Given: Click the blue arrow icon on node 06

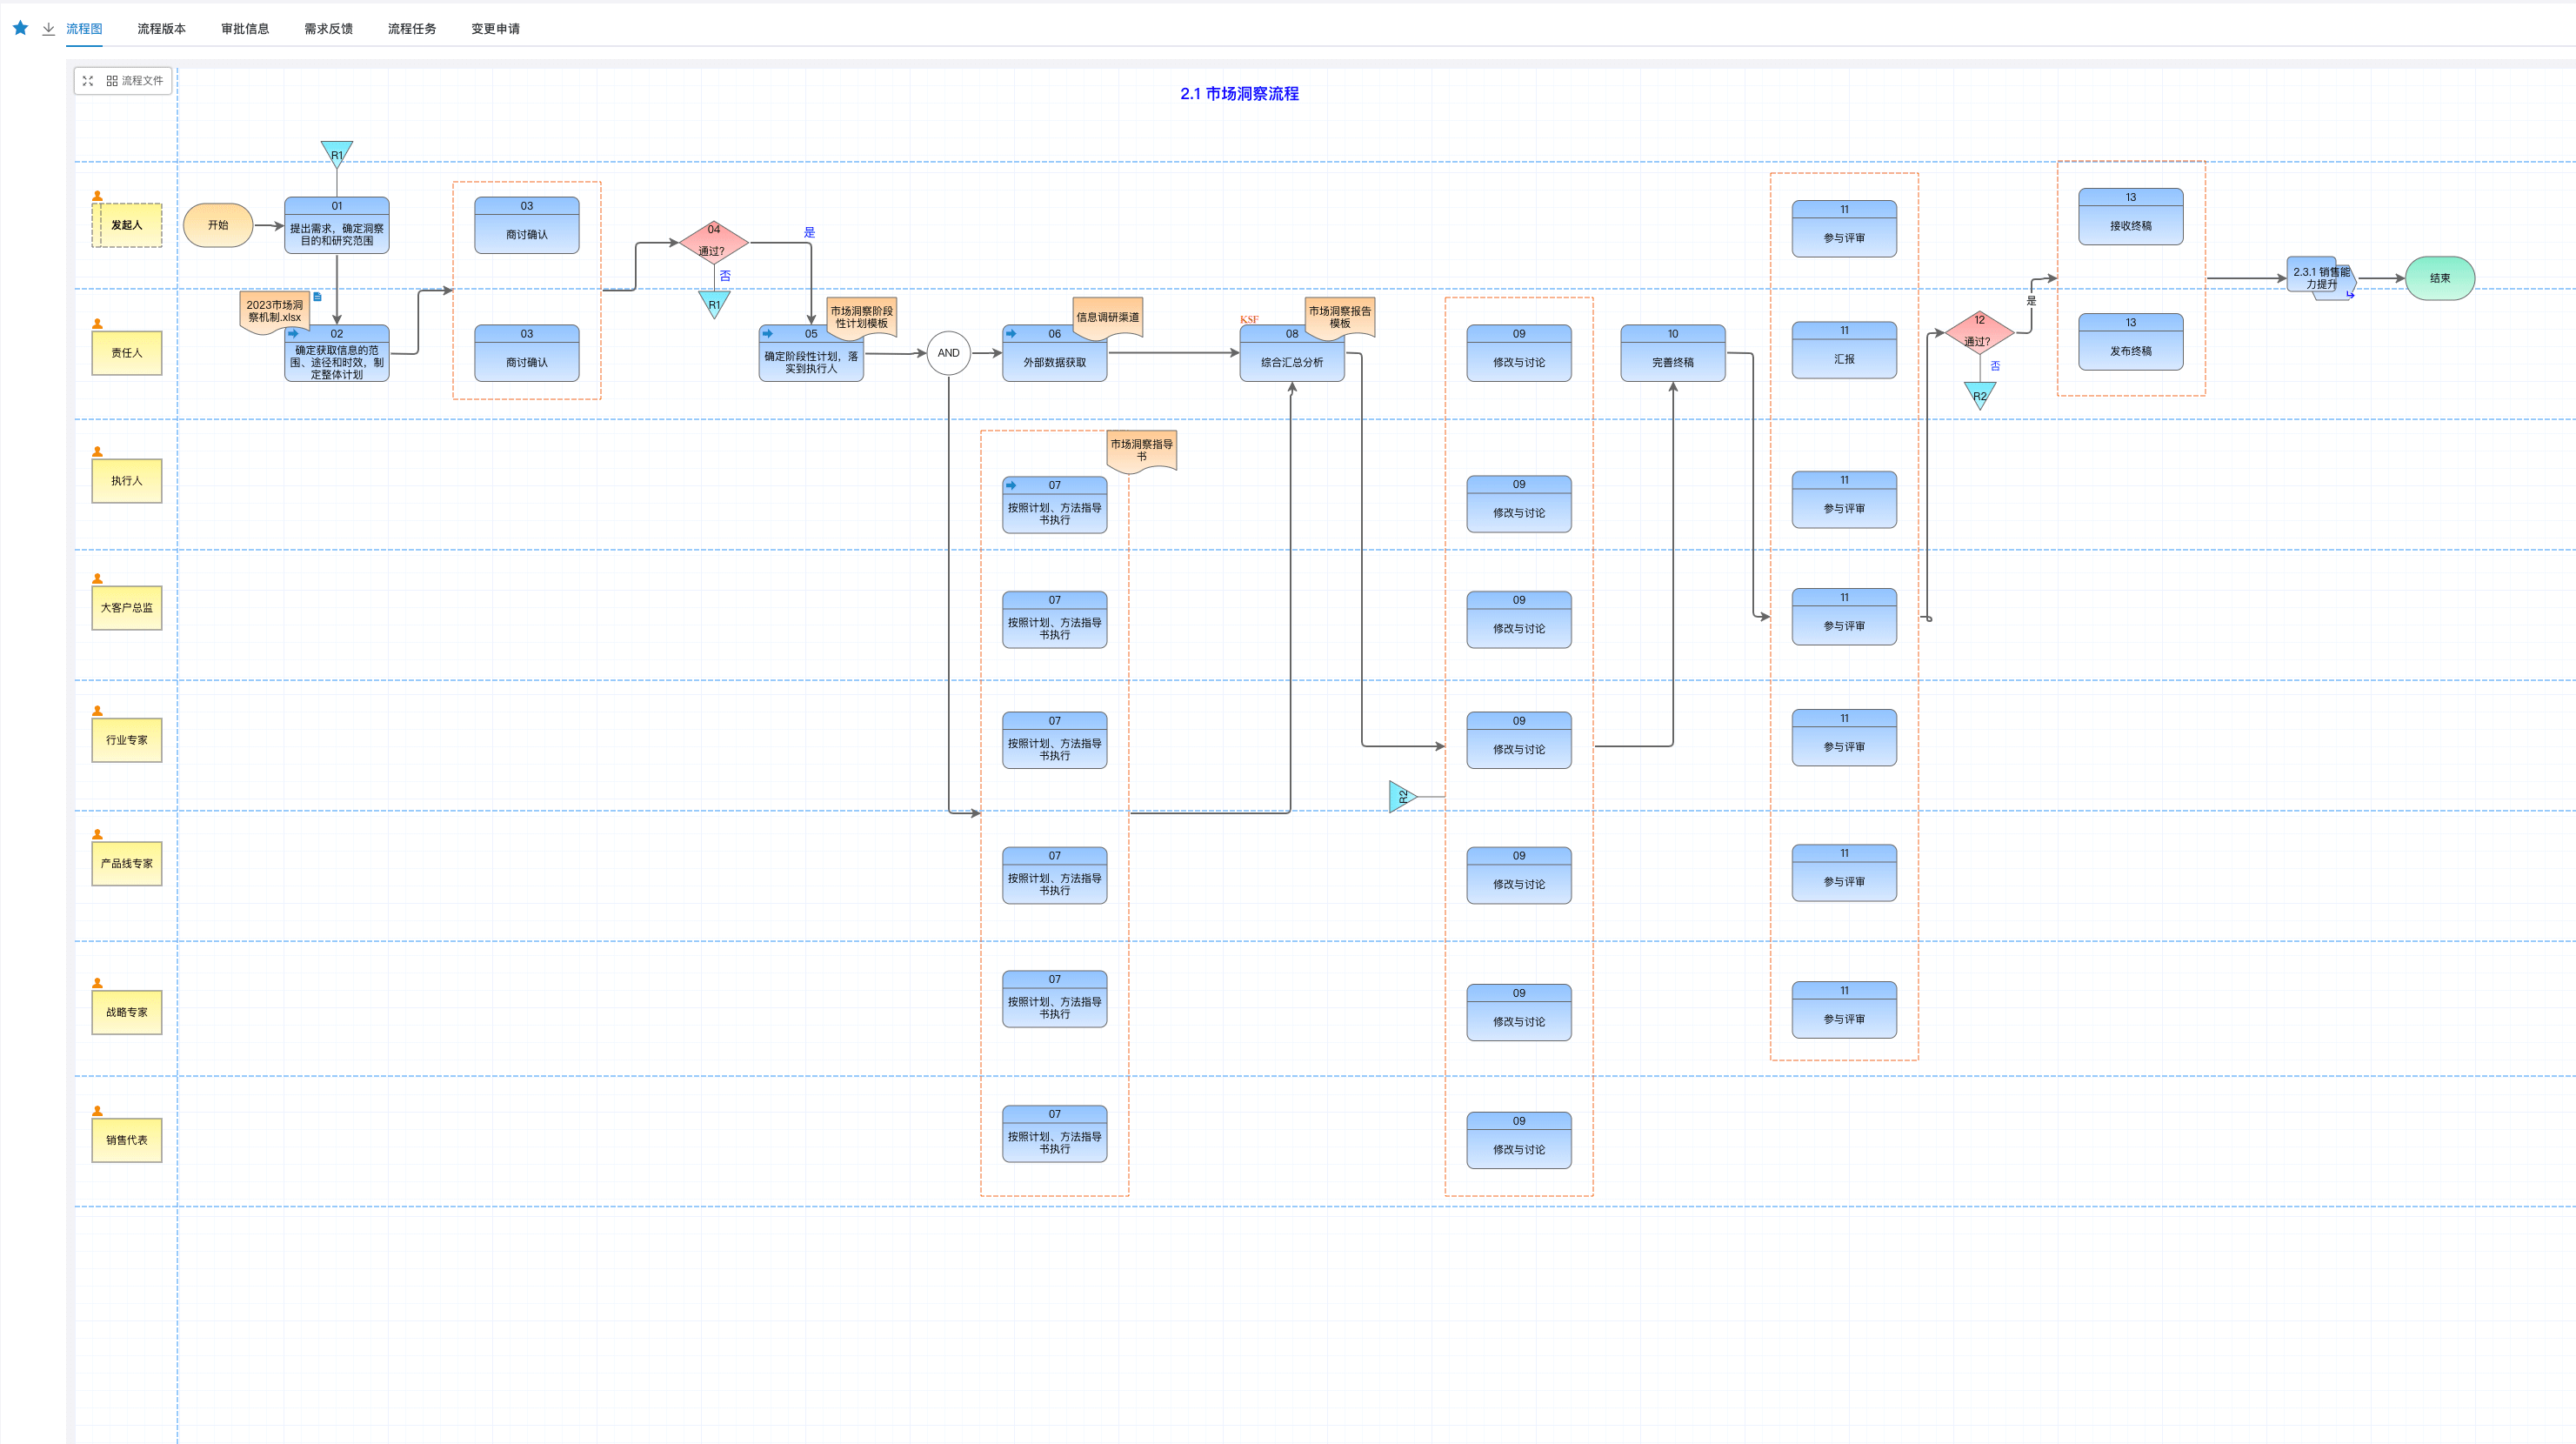Looking at the screenshot, I should [x=1011, y=333].
